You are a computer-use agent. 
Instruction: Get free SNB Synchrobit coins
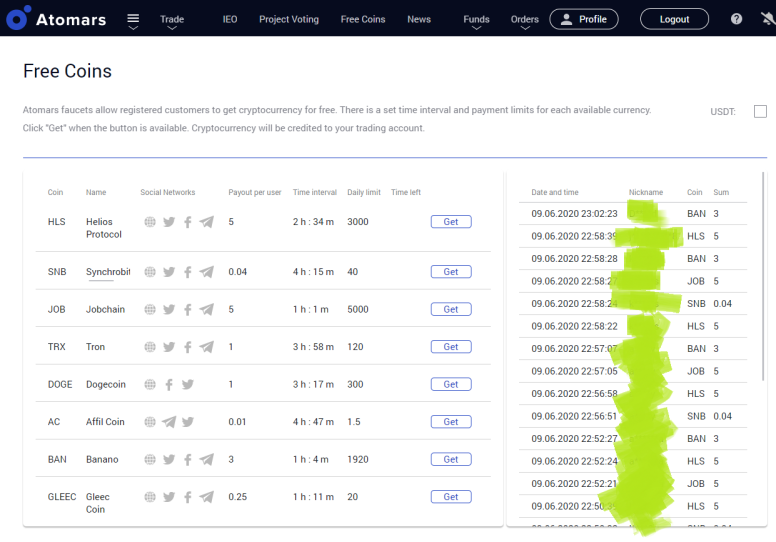(451, 272)
